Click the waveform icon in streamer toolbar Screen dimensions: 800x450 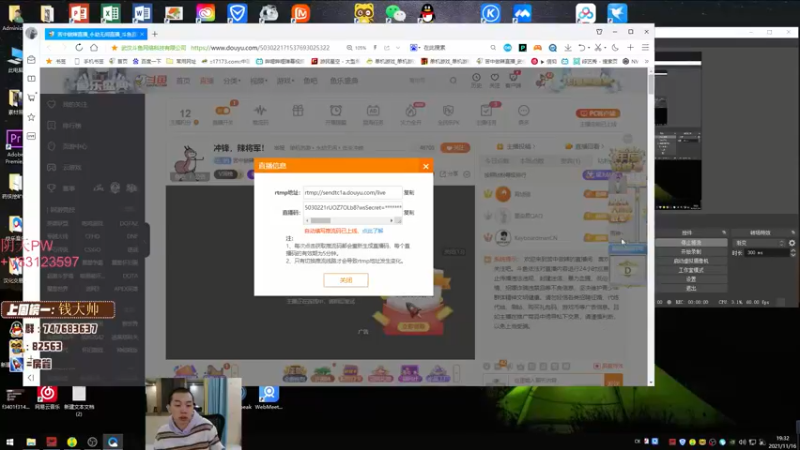(260, 111)
